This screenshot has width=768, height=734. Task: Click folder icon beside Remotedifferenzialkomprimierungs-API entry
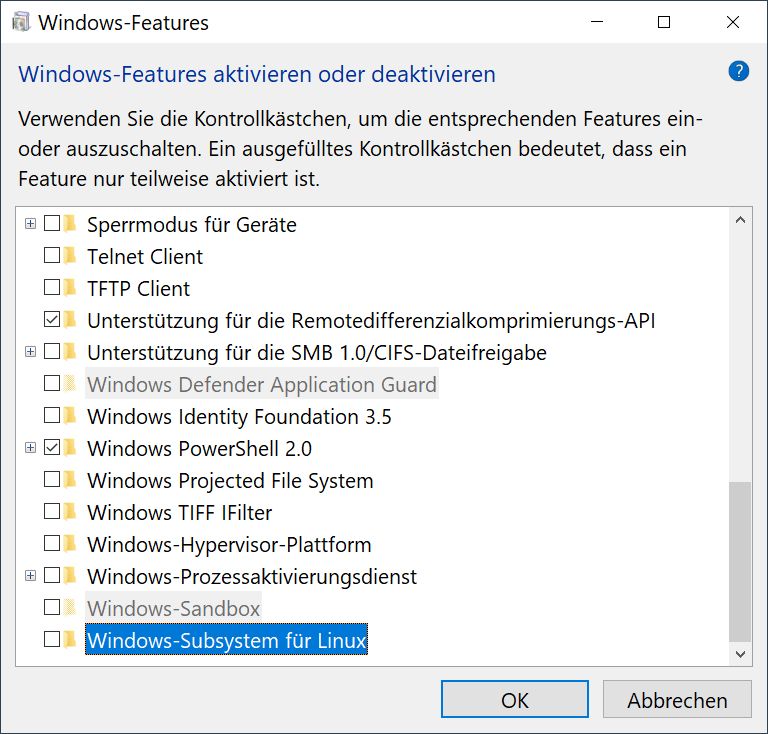pos(70,320)
